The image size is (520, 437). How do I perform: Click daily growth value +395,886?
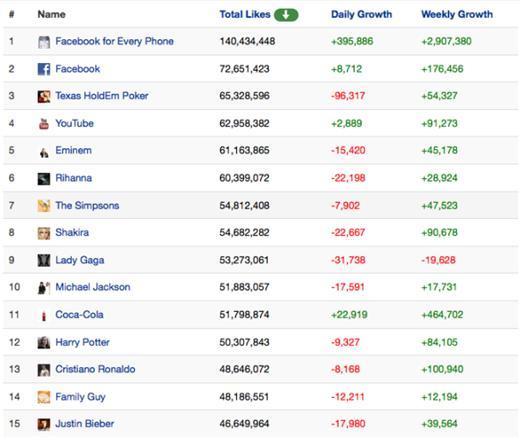352,41
